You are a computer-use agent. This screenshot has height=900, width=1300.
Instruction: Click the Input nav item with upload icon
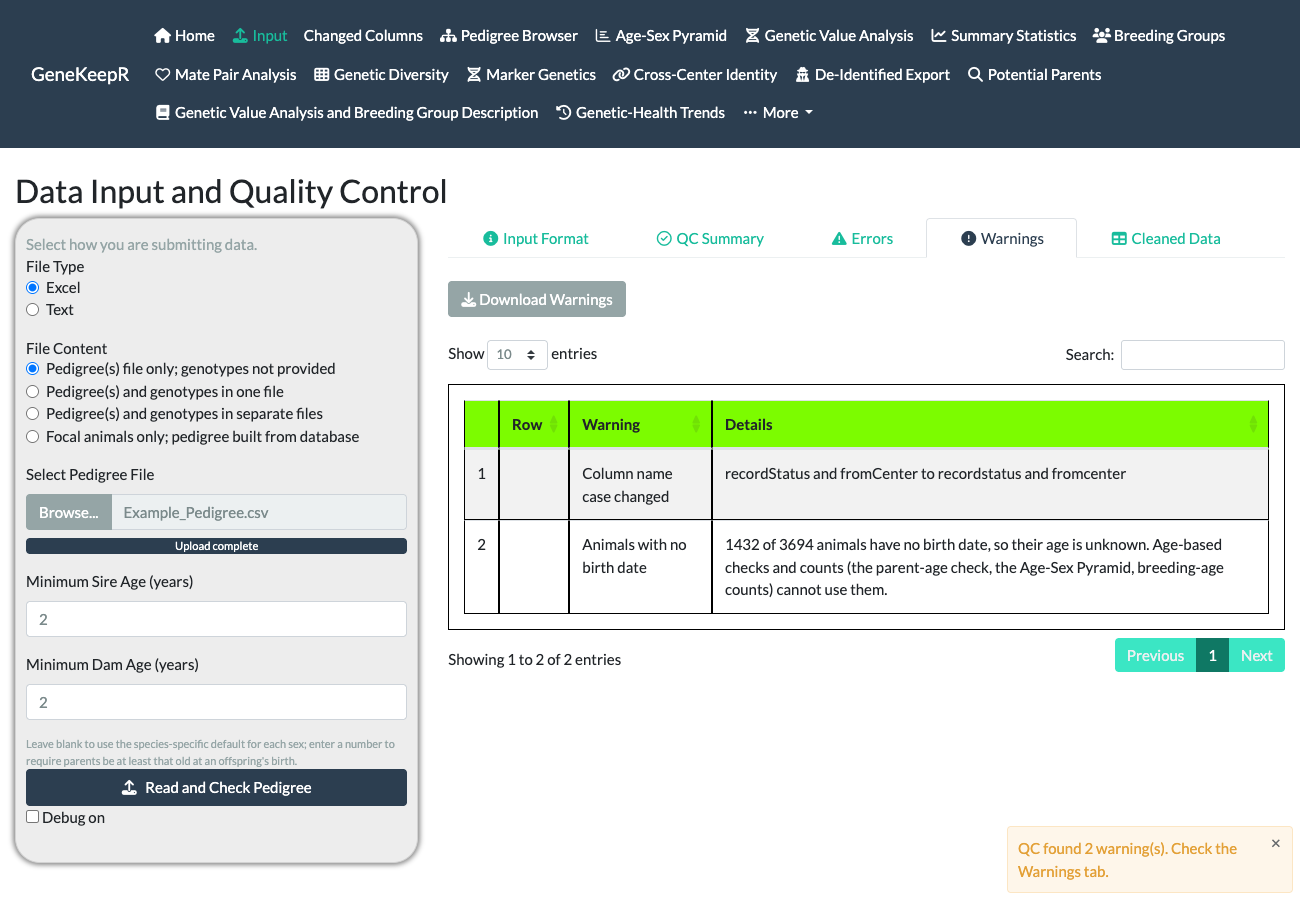point(260,35)
